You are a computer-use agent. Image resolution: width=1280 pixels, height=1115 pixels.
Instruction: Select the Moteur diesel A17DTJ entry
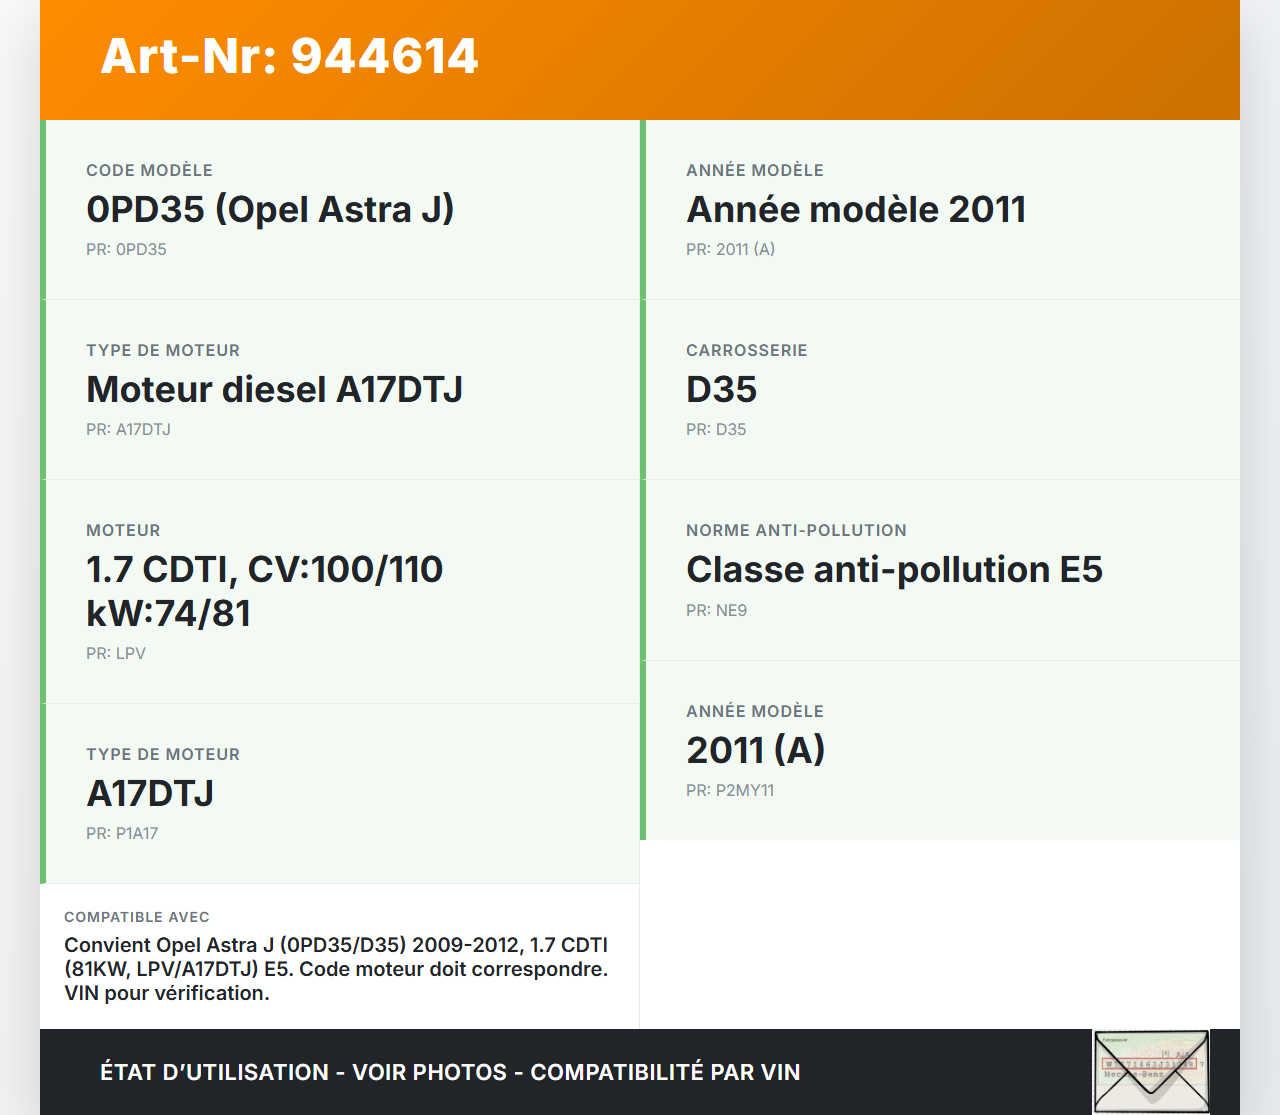(x=274, y=389)
